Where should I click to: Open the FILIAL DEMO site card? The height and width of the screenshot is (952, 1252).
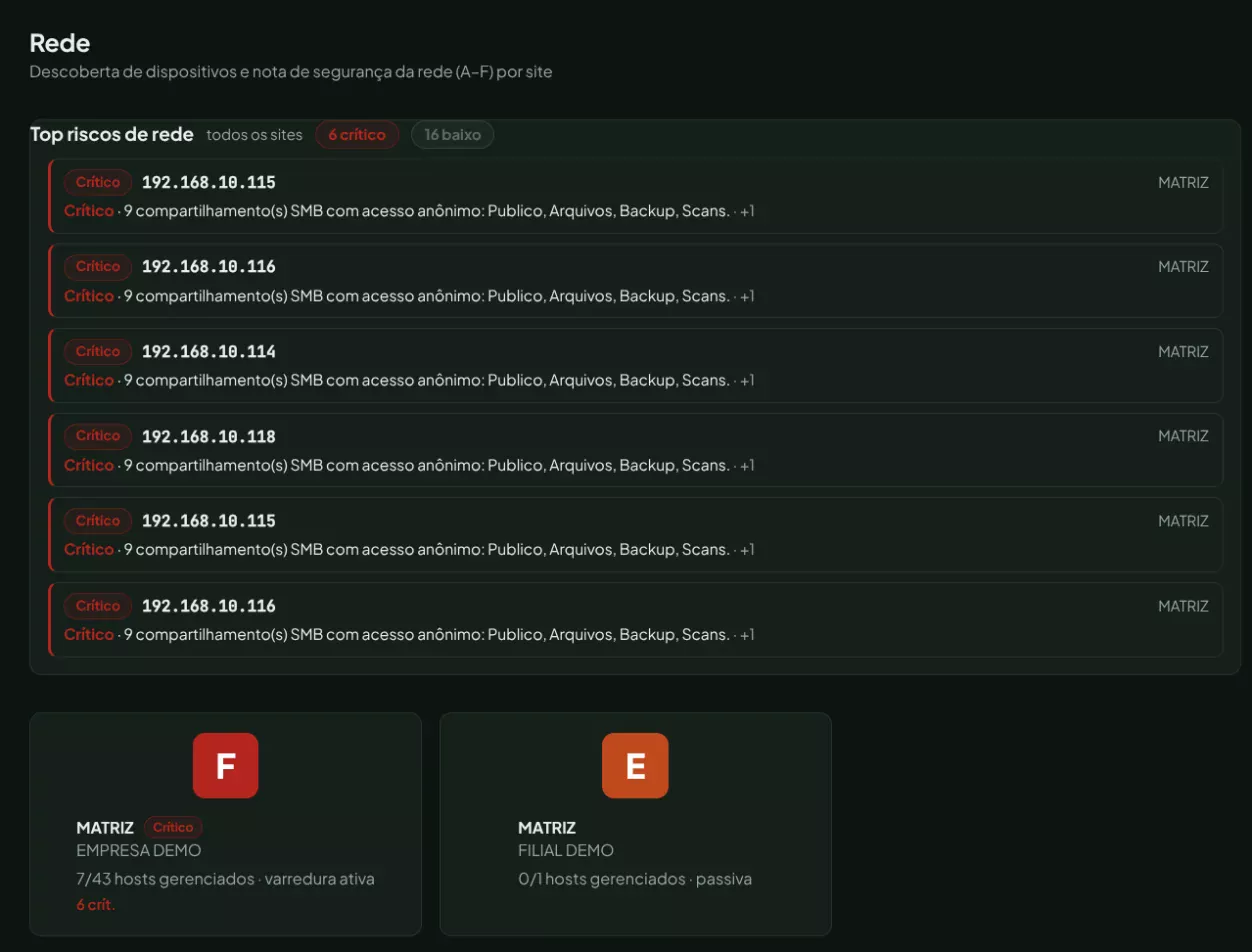point(635,824)
